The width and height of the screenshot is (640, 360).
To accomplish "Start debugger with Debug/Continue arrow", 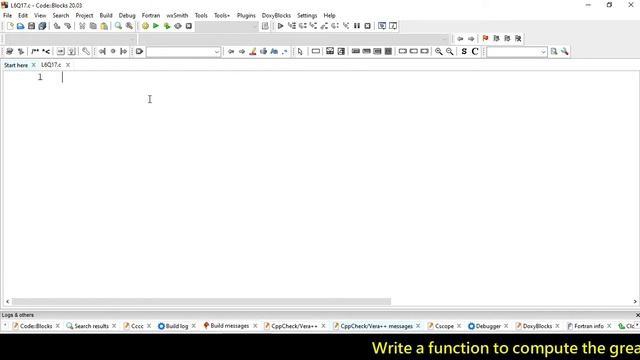I will coord(280,26).
